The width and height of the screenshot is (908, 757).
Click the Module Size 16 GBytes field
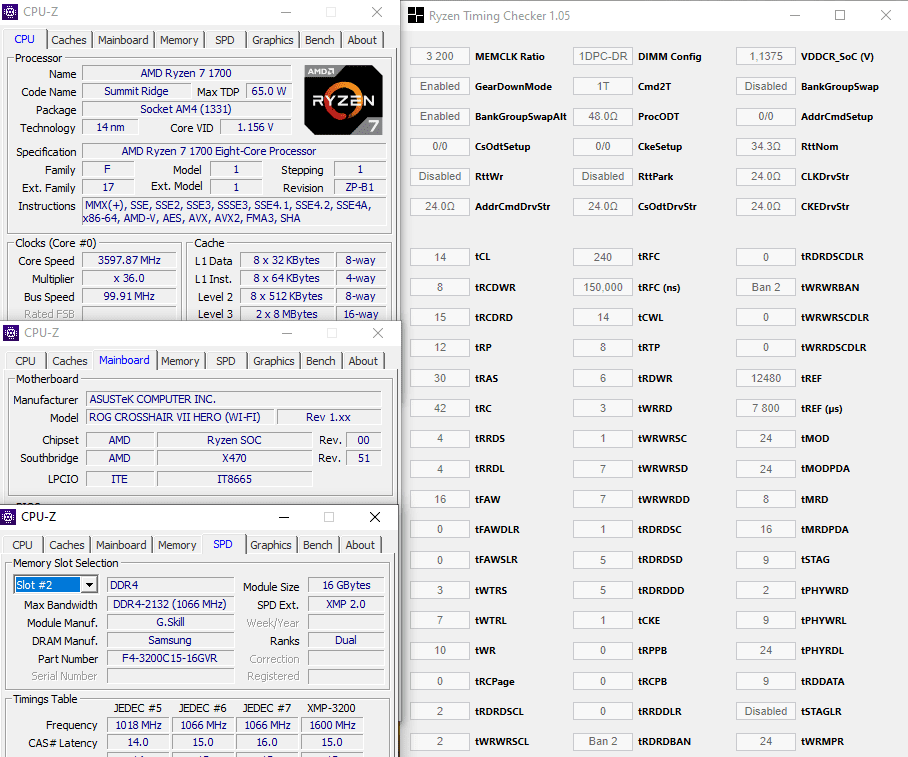346,585
